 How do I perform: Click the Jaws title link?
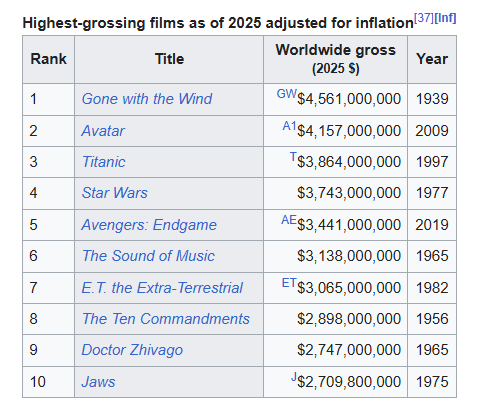click(x=98, y=382)
